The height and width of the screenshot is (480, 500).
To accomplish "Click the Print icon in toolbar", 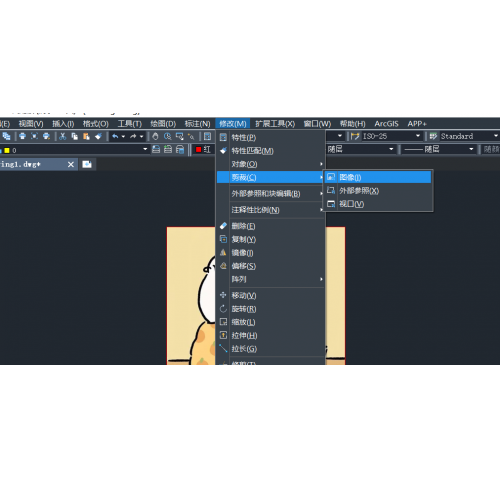I will click(x=22, y=136).
